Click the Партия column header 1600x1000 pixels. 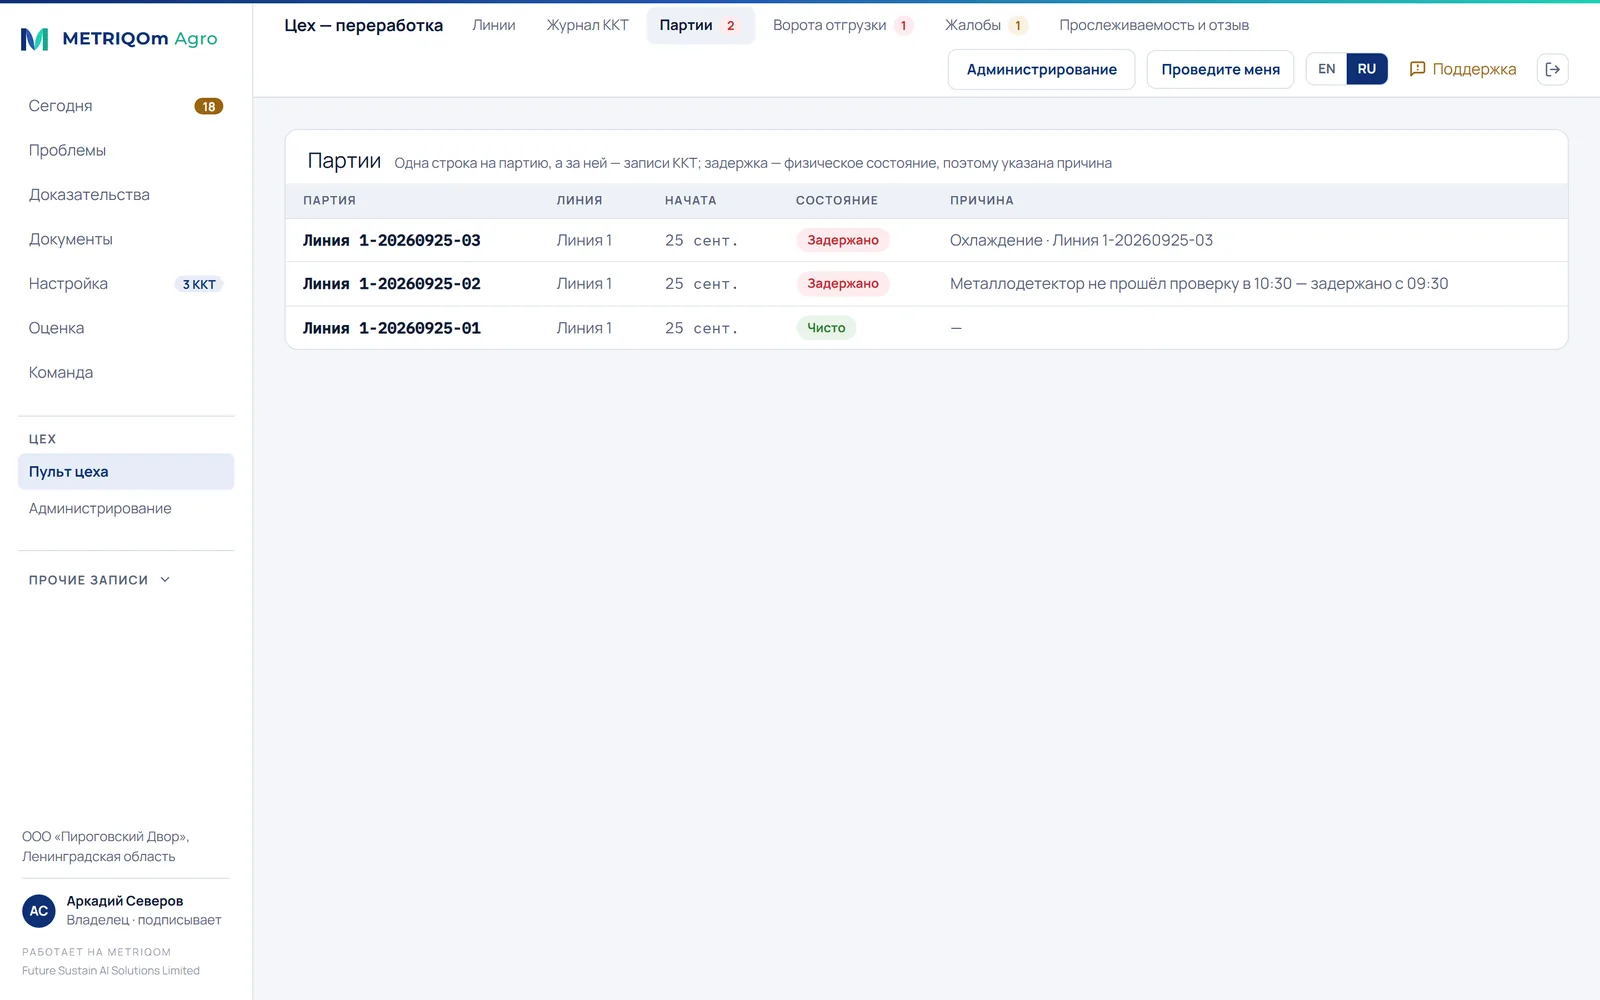[x=330, y=200]
